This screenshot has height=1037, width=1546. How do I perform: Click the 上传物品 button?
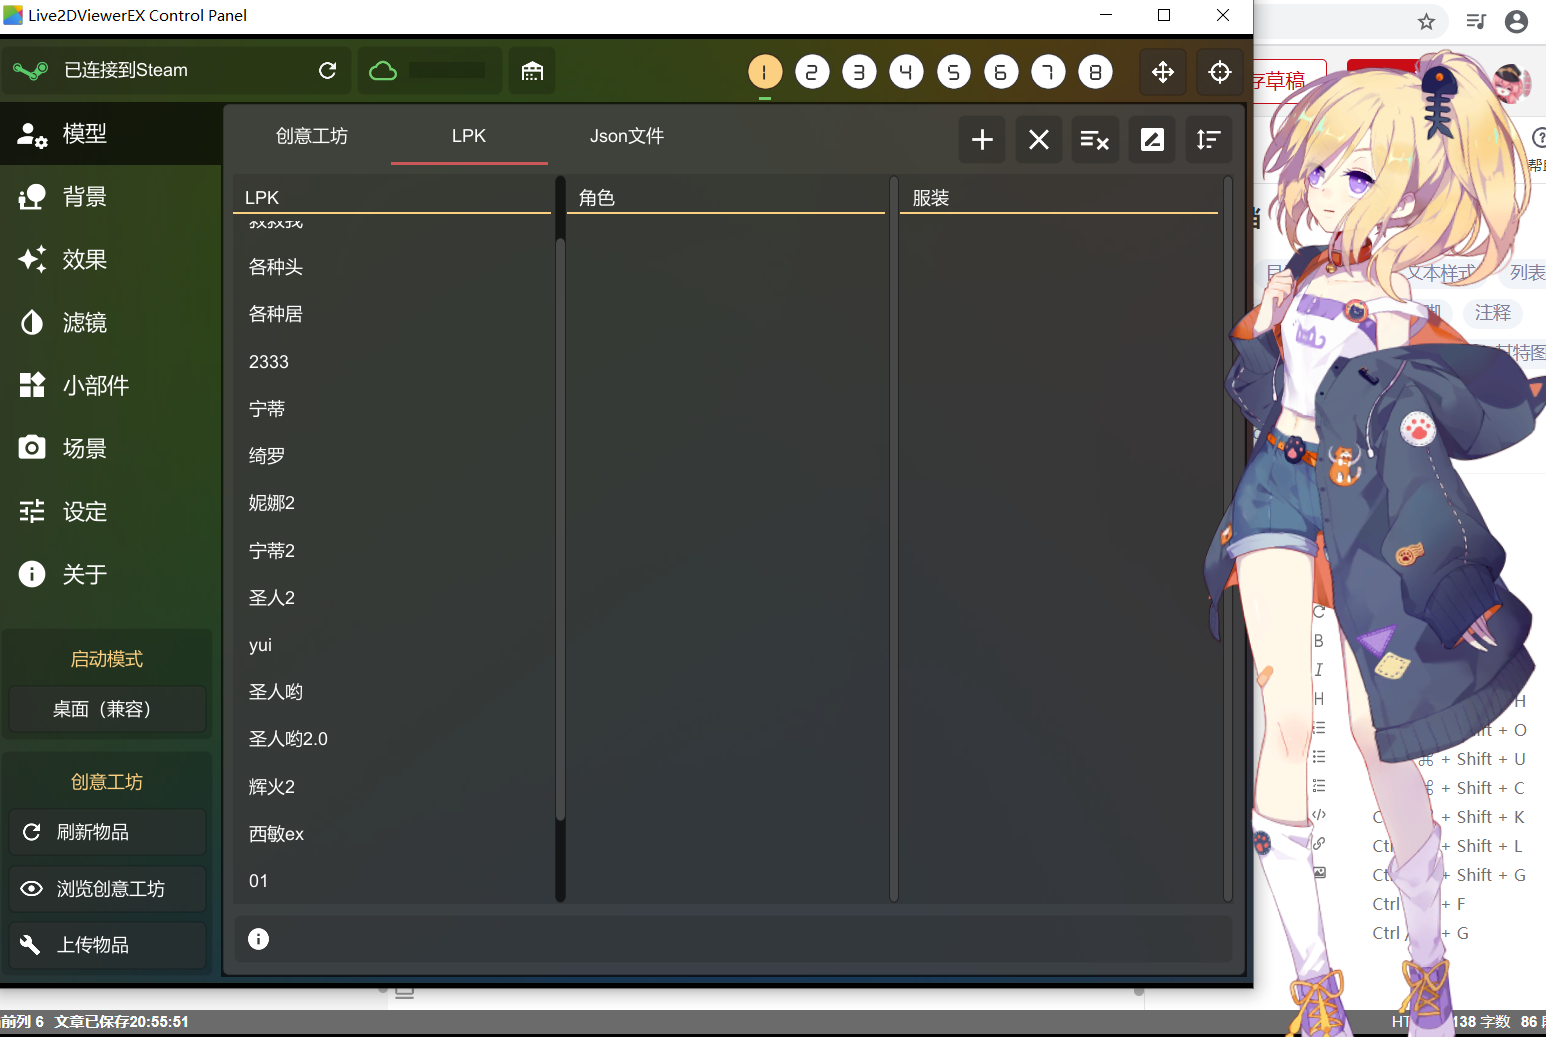[107, 945]
